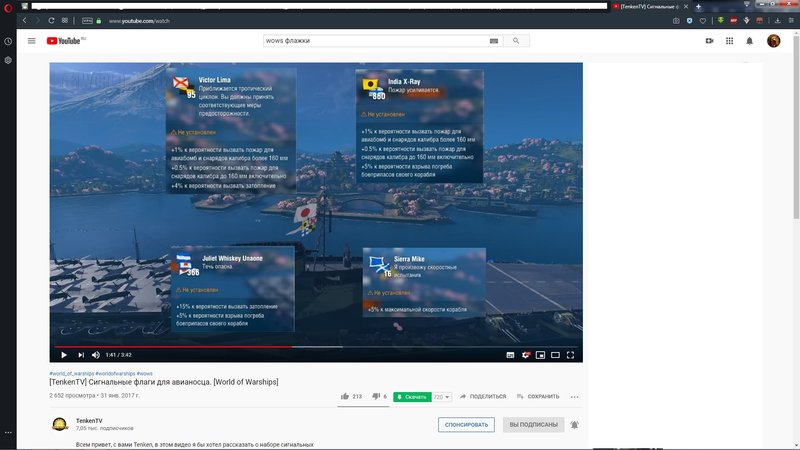The height and width of the screenshot is (450, 800).
Task: Open ad blocker shield icon
Action: point(689,21)
